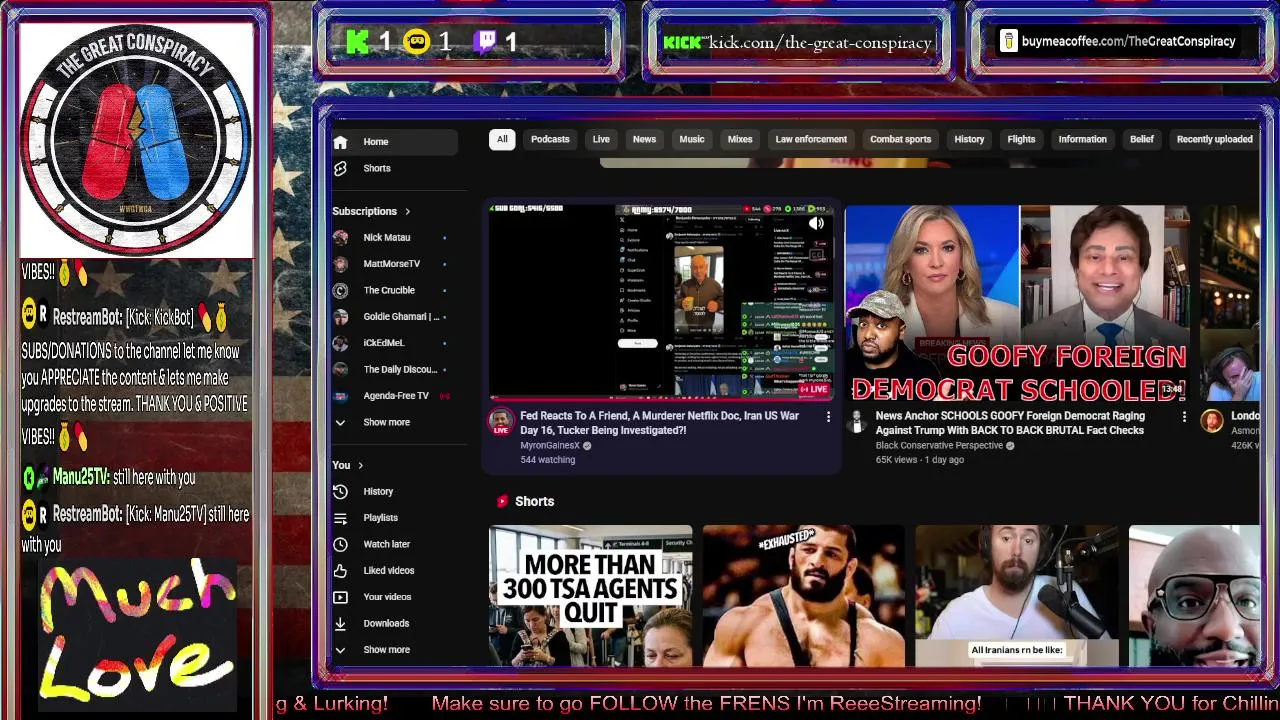This screenshot has width=1280, height=720.
Task: Click the red Shorts shelf icon
Action: (502, 501)
